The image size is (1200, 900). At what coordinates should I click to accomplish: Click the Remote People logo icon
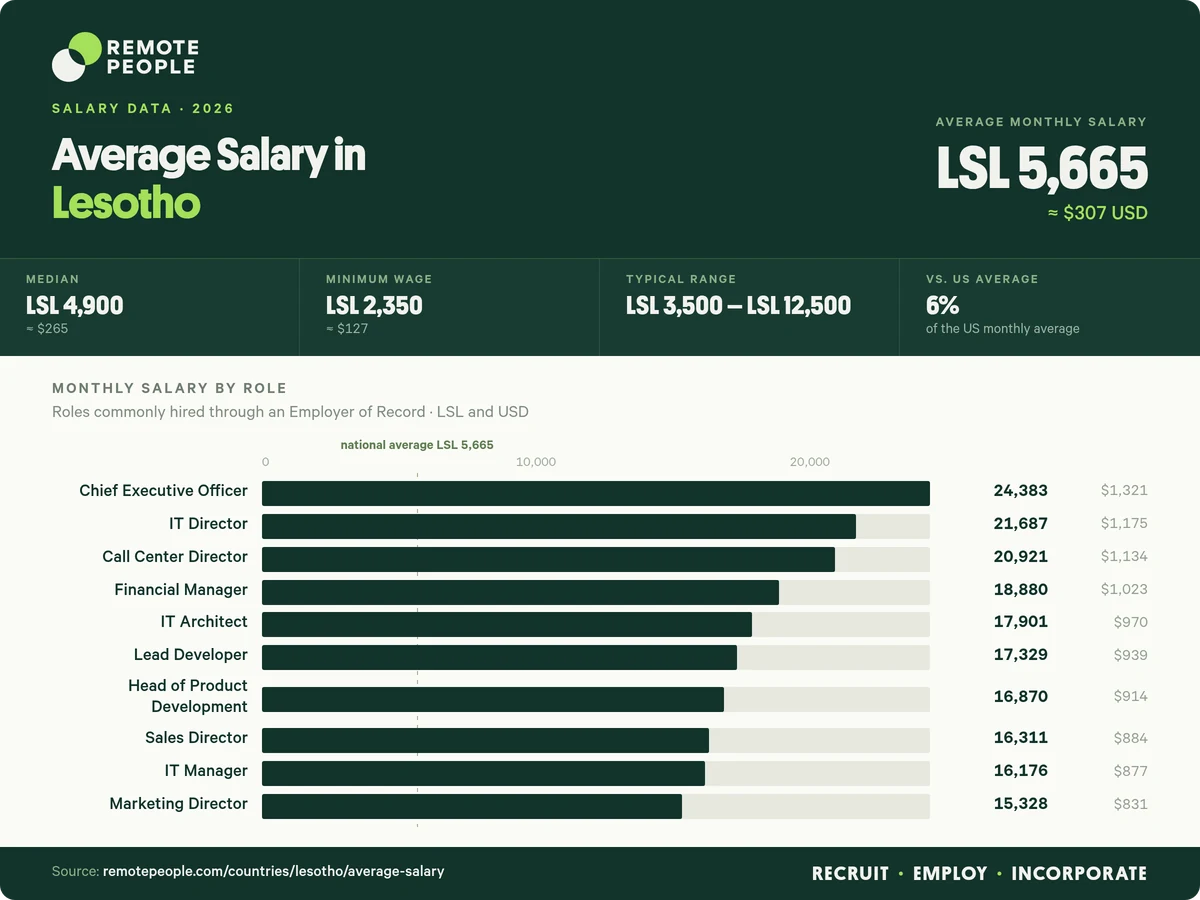(x=76, y=57)
